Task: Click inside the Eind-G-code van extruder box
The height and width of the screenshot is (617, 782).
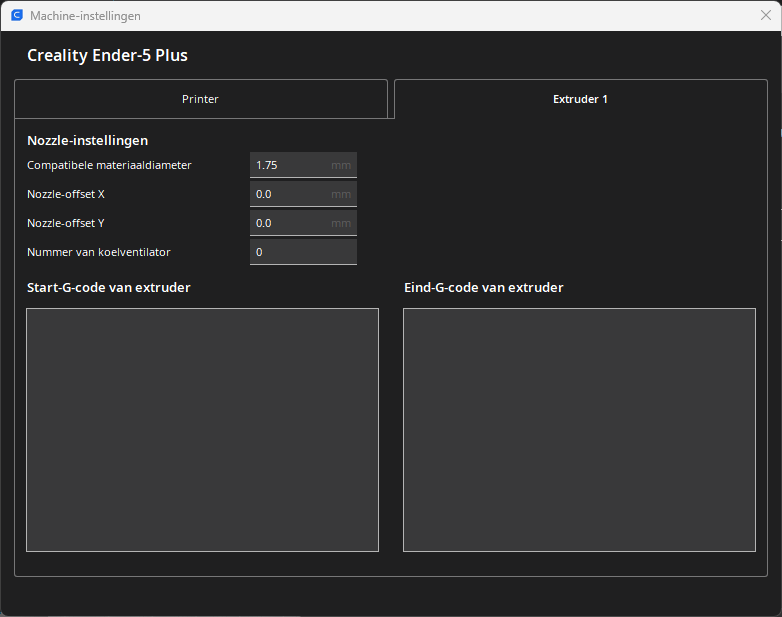Action: click(580, 430)
